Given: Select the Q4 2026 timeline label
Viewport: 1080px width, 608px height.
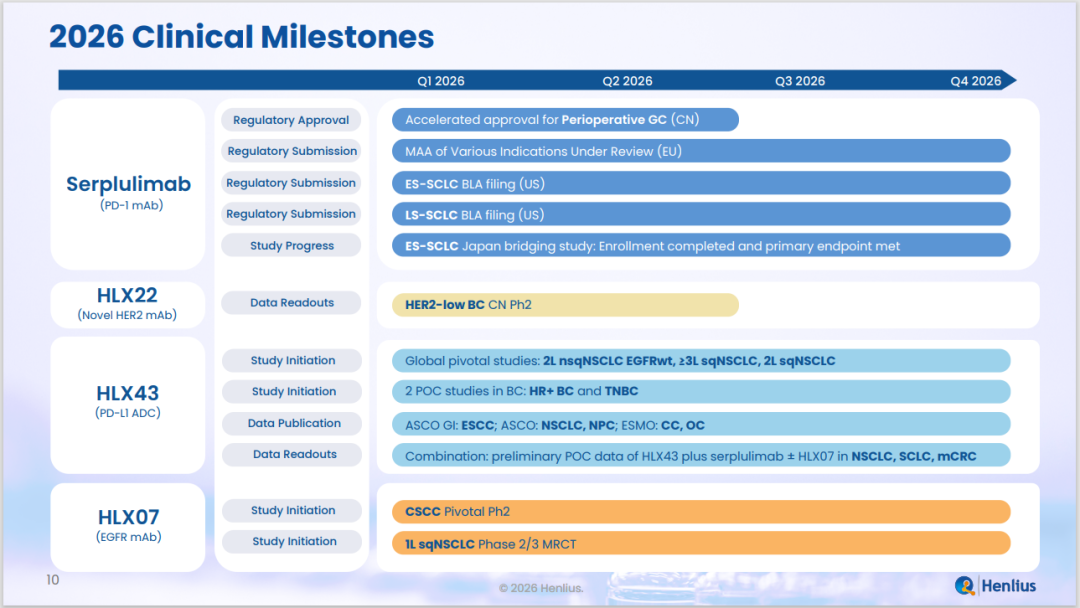Looking at the screenshot, I should 976,81.
